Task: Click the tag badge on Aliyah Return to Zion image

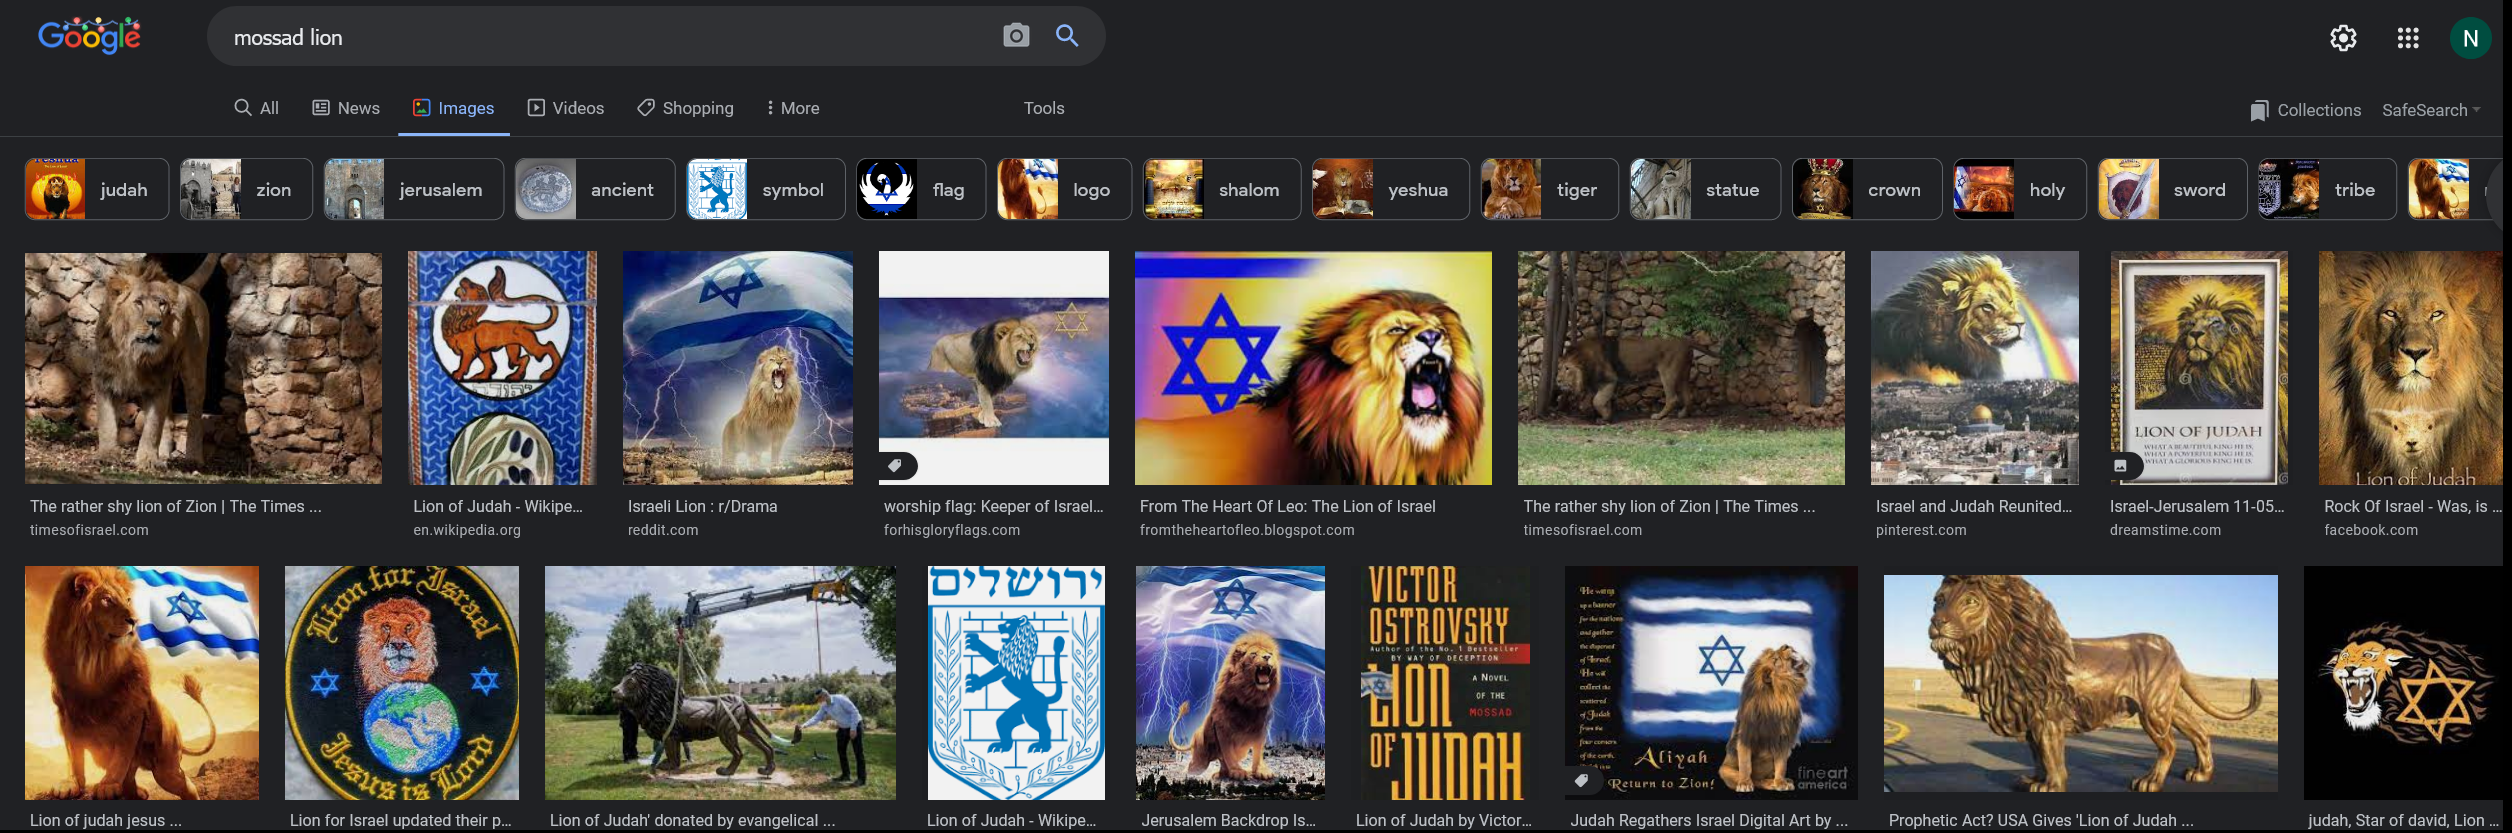Action: pyautogui.click(x=1581, y=780)
